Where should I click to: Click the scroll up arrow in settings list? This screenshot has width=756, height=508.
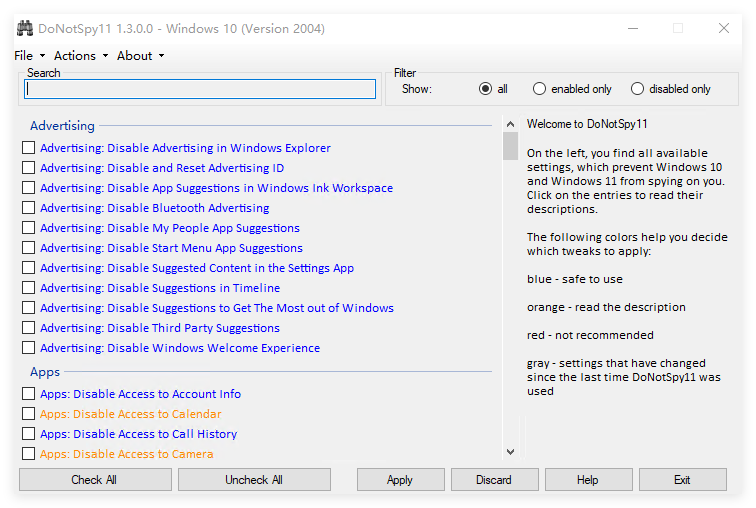510,124
